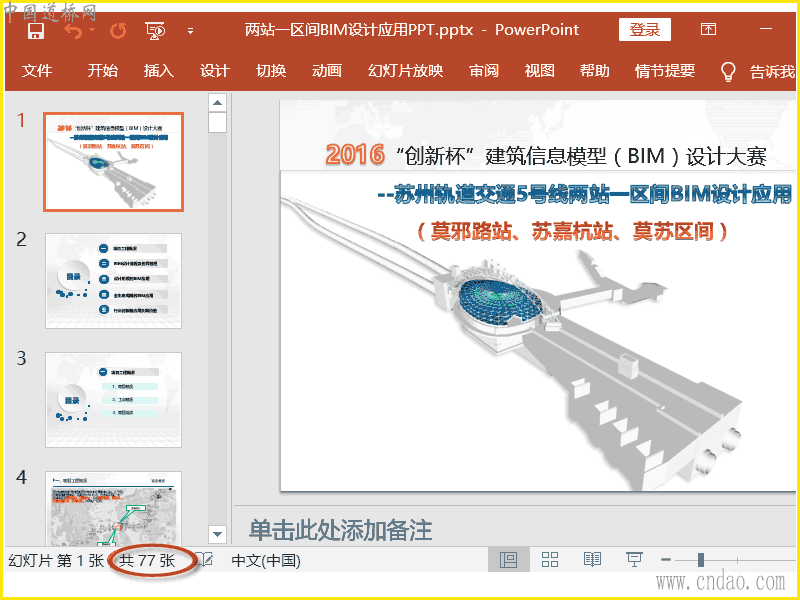Screen dimensions: 800x600
Task: Click the blue 苏州轨道交通5号线 subtitle
Action: pos(585,195)
